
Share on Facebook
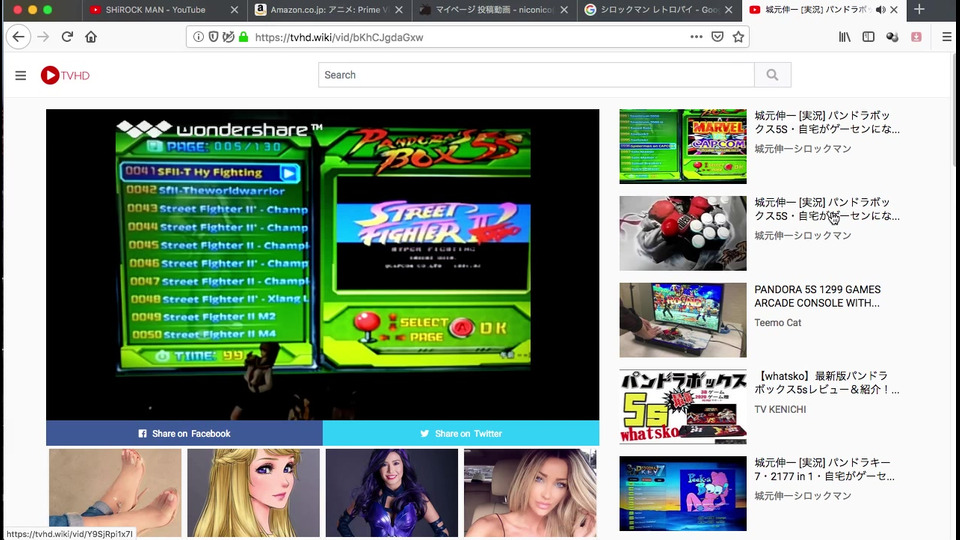click(184, 433)
